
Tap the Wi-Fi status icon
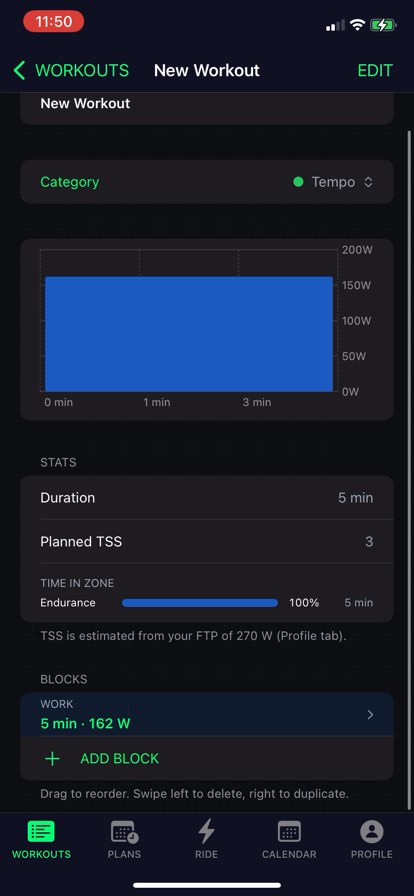tap(358, 25)
